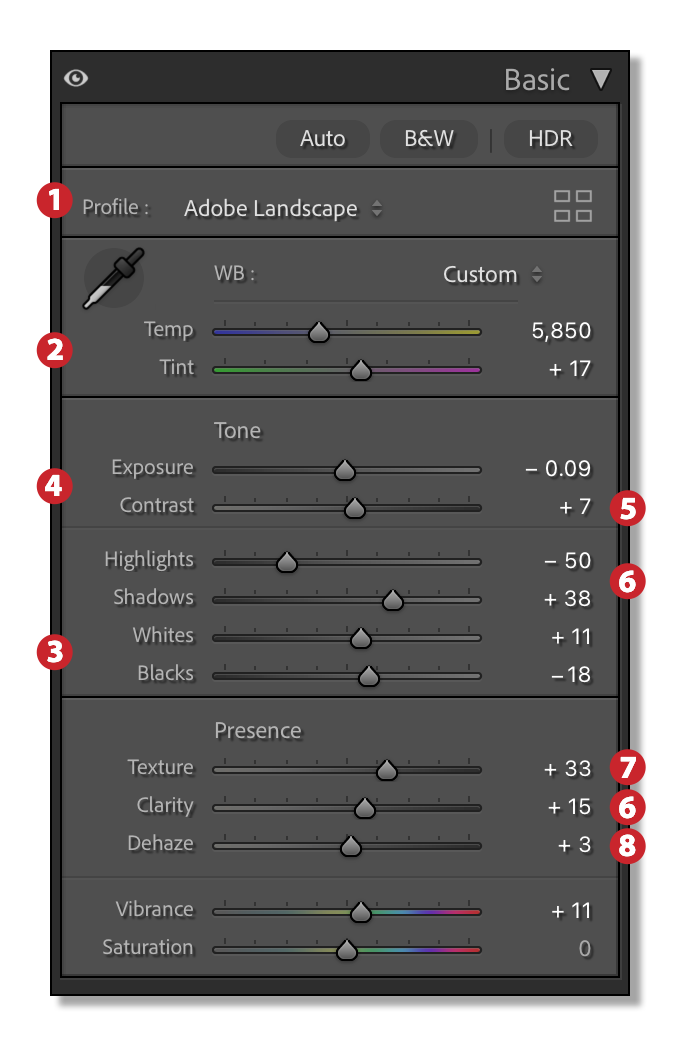Convert the photo using the B&W button
Screen dimensions: 680x1046
click(428, 139)
